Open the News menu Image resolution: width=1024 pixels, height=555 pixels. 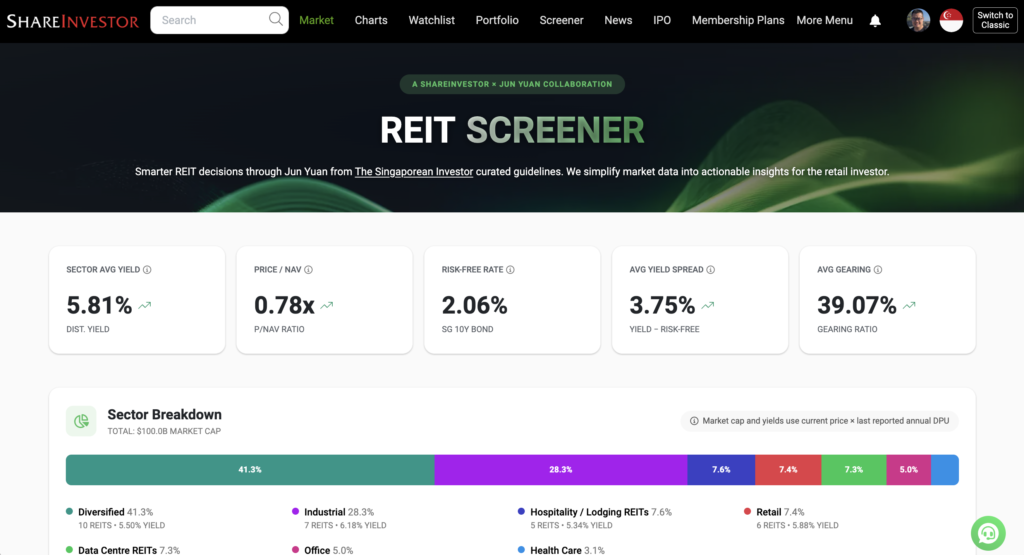click(618, 20)
